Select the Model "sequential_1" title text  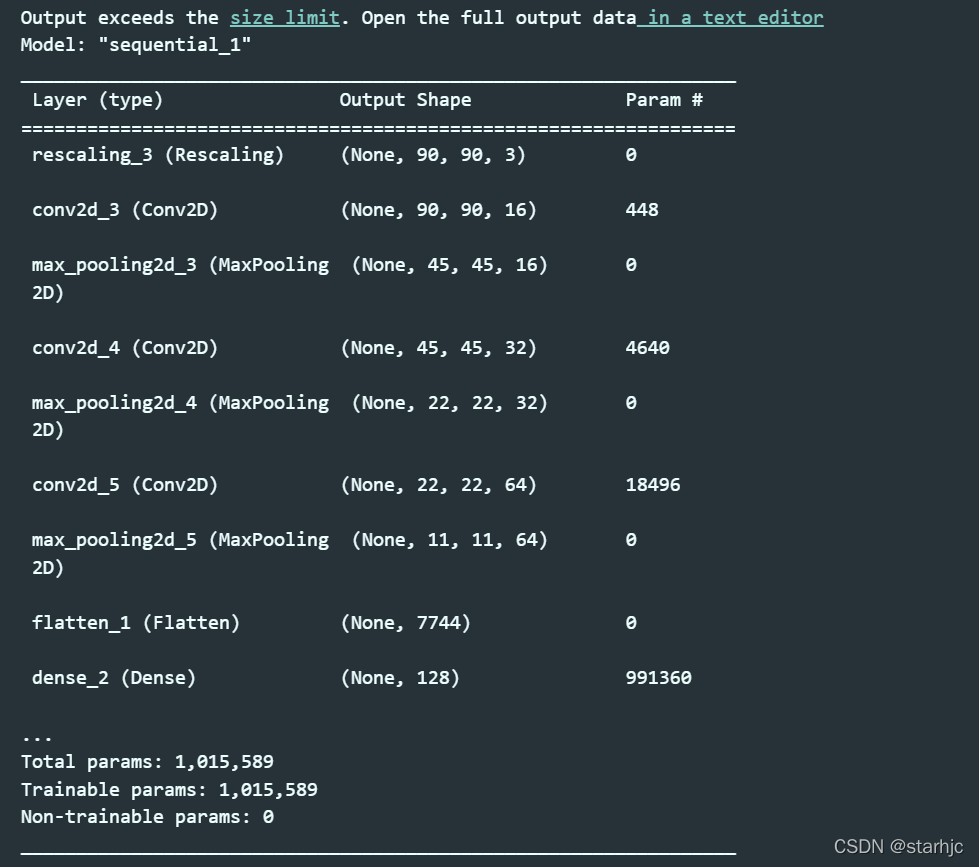(136, 45)
